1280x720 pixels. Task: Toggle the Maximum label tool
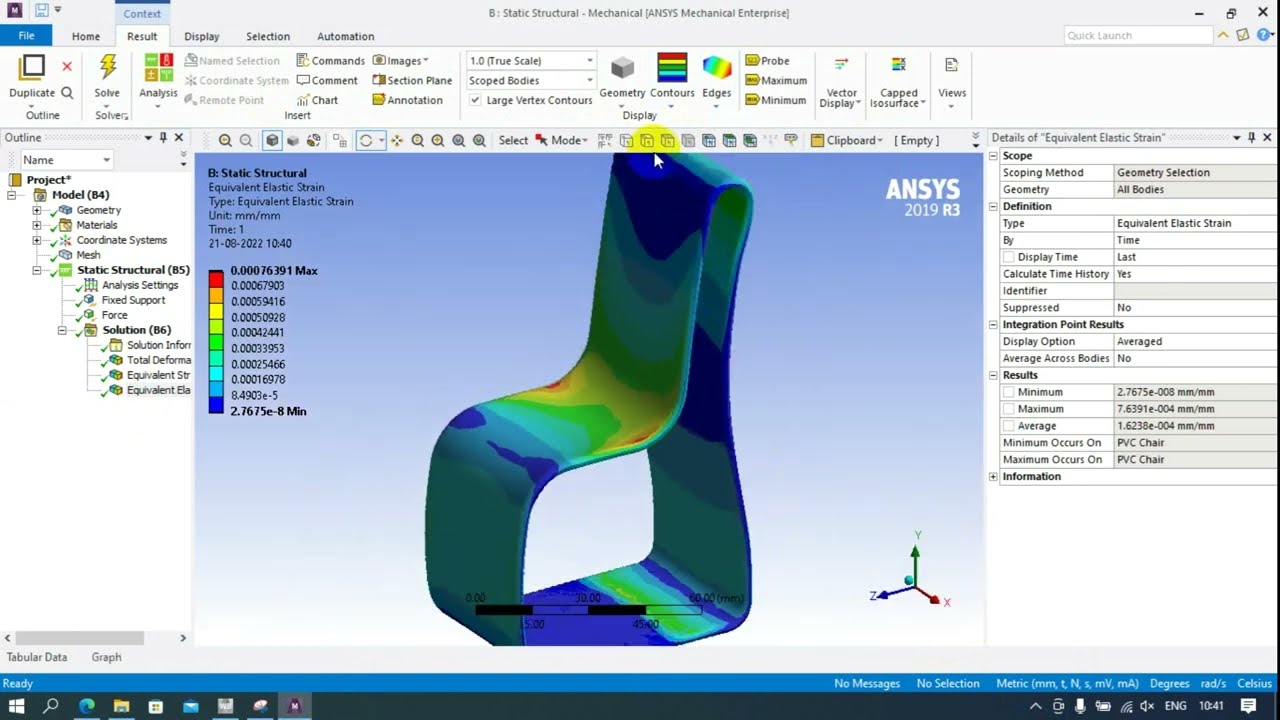[776, 81]
